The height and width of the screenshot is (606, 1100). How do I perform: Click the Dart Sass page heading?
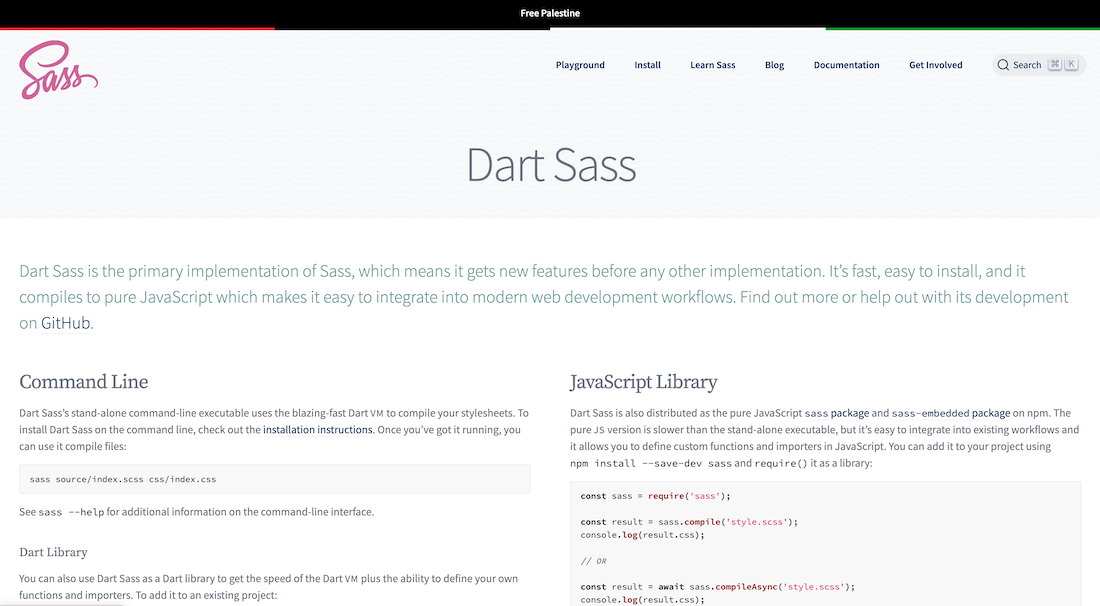click(550, 166)
